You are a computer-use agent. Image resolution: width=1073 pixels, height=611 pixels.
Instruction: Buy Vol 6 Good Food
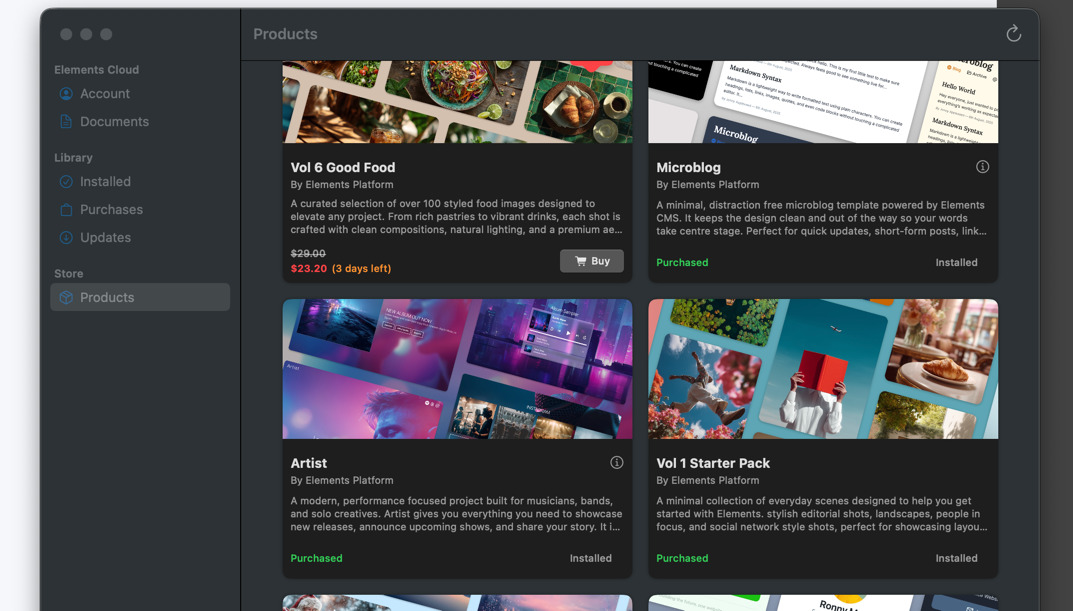coord(592,261)
